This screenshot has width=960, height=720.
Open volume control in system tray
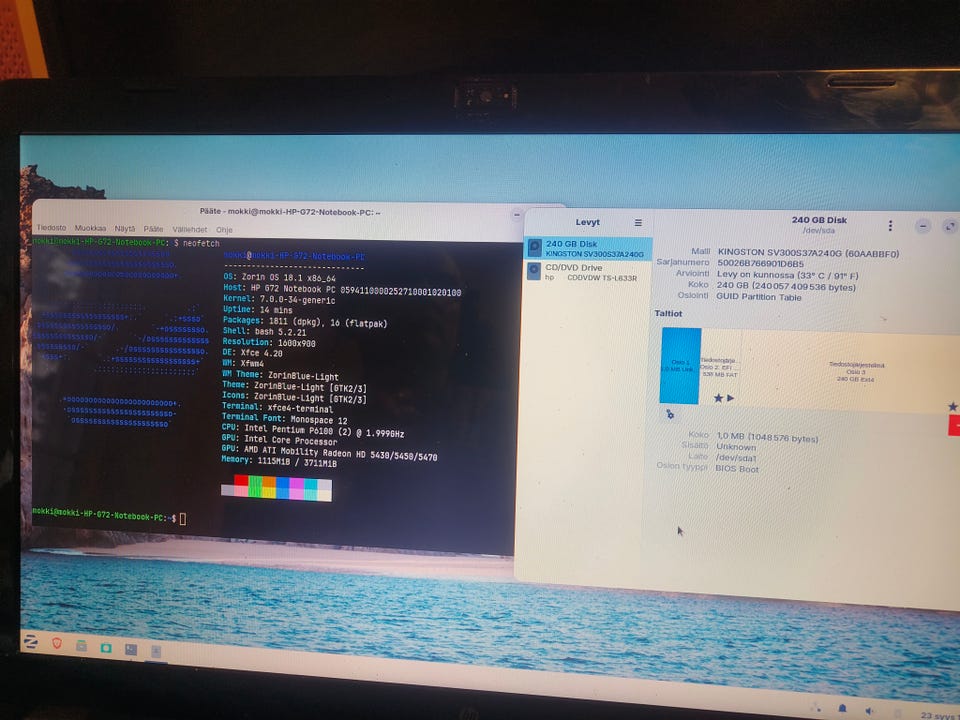tap(869, 711)
